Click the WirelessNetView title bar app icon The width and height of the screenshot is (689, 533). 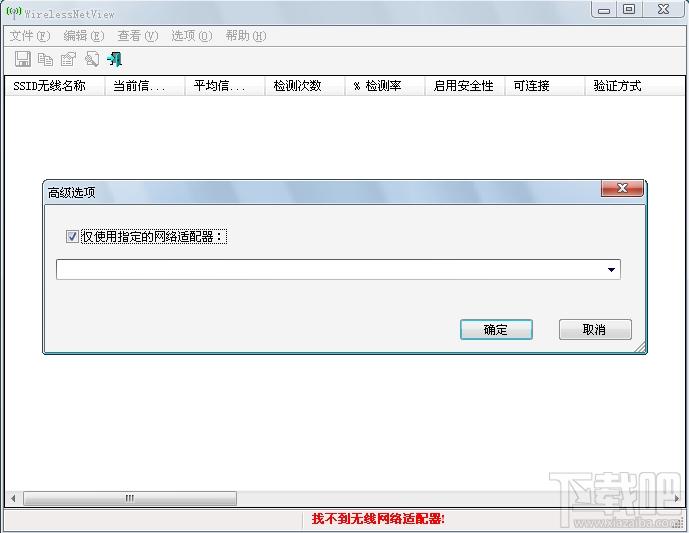point(14,13)
